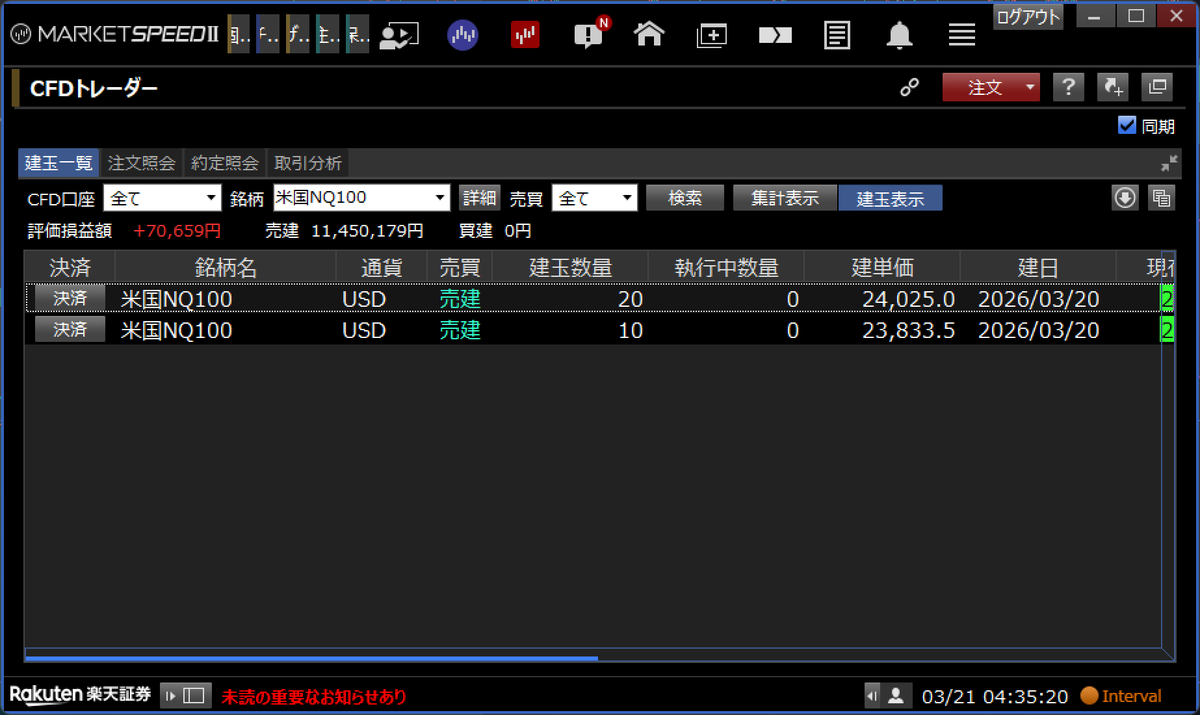The height and width of the screenshot is (715, 1200).
Task: Click the ログアウト logout button
Action: pyautogui.click(x=1028, y=17)
